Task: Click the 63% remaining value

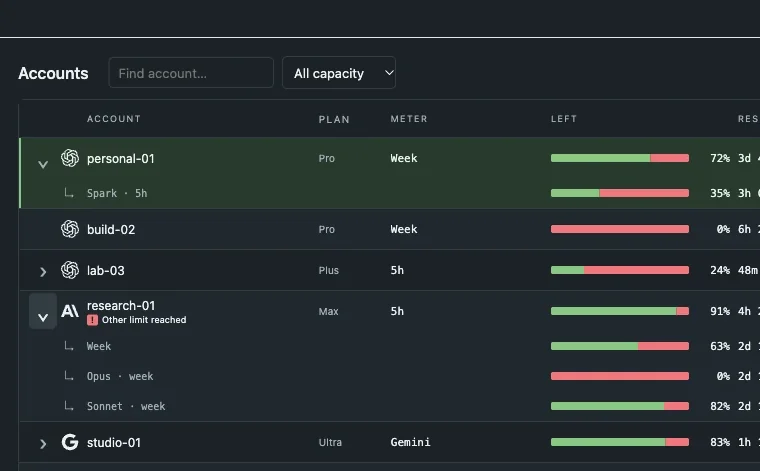Action: [720, 346]
